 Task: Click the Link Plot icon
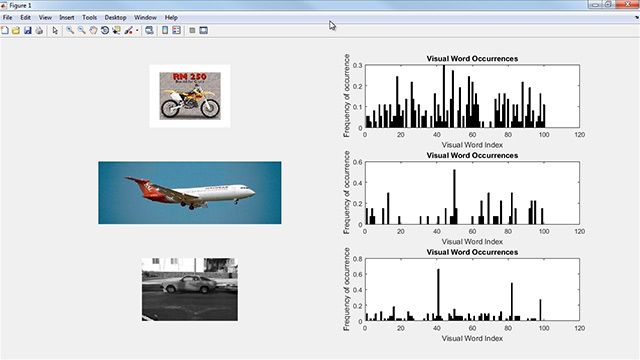149,31
